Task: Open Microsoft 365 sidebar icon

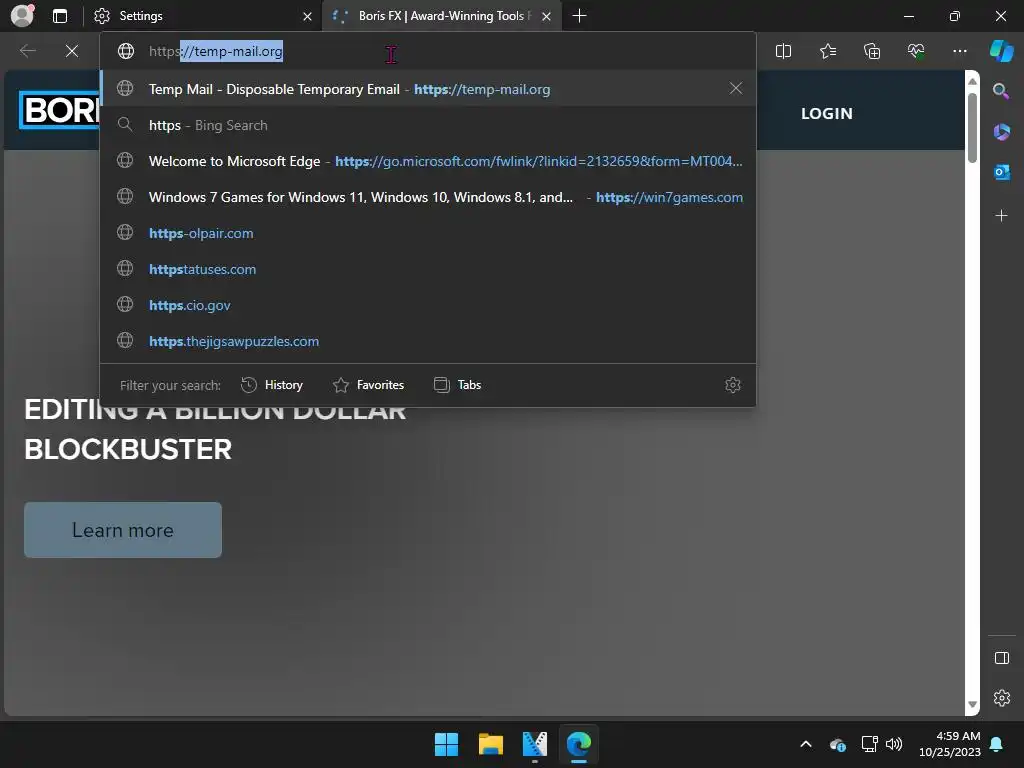Action: pyautogui.click(x=1001, y=132)
